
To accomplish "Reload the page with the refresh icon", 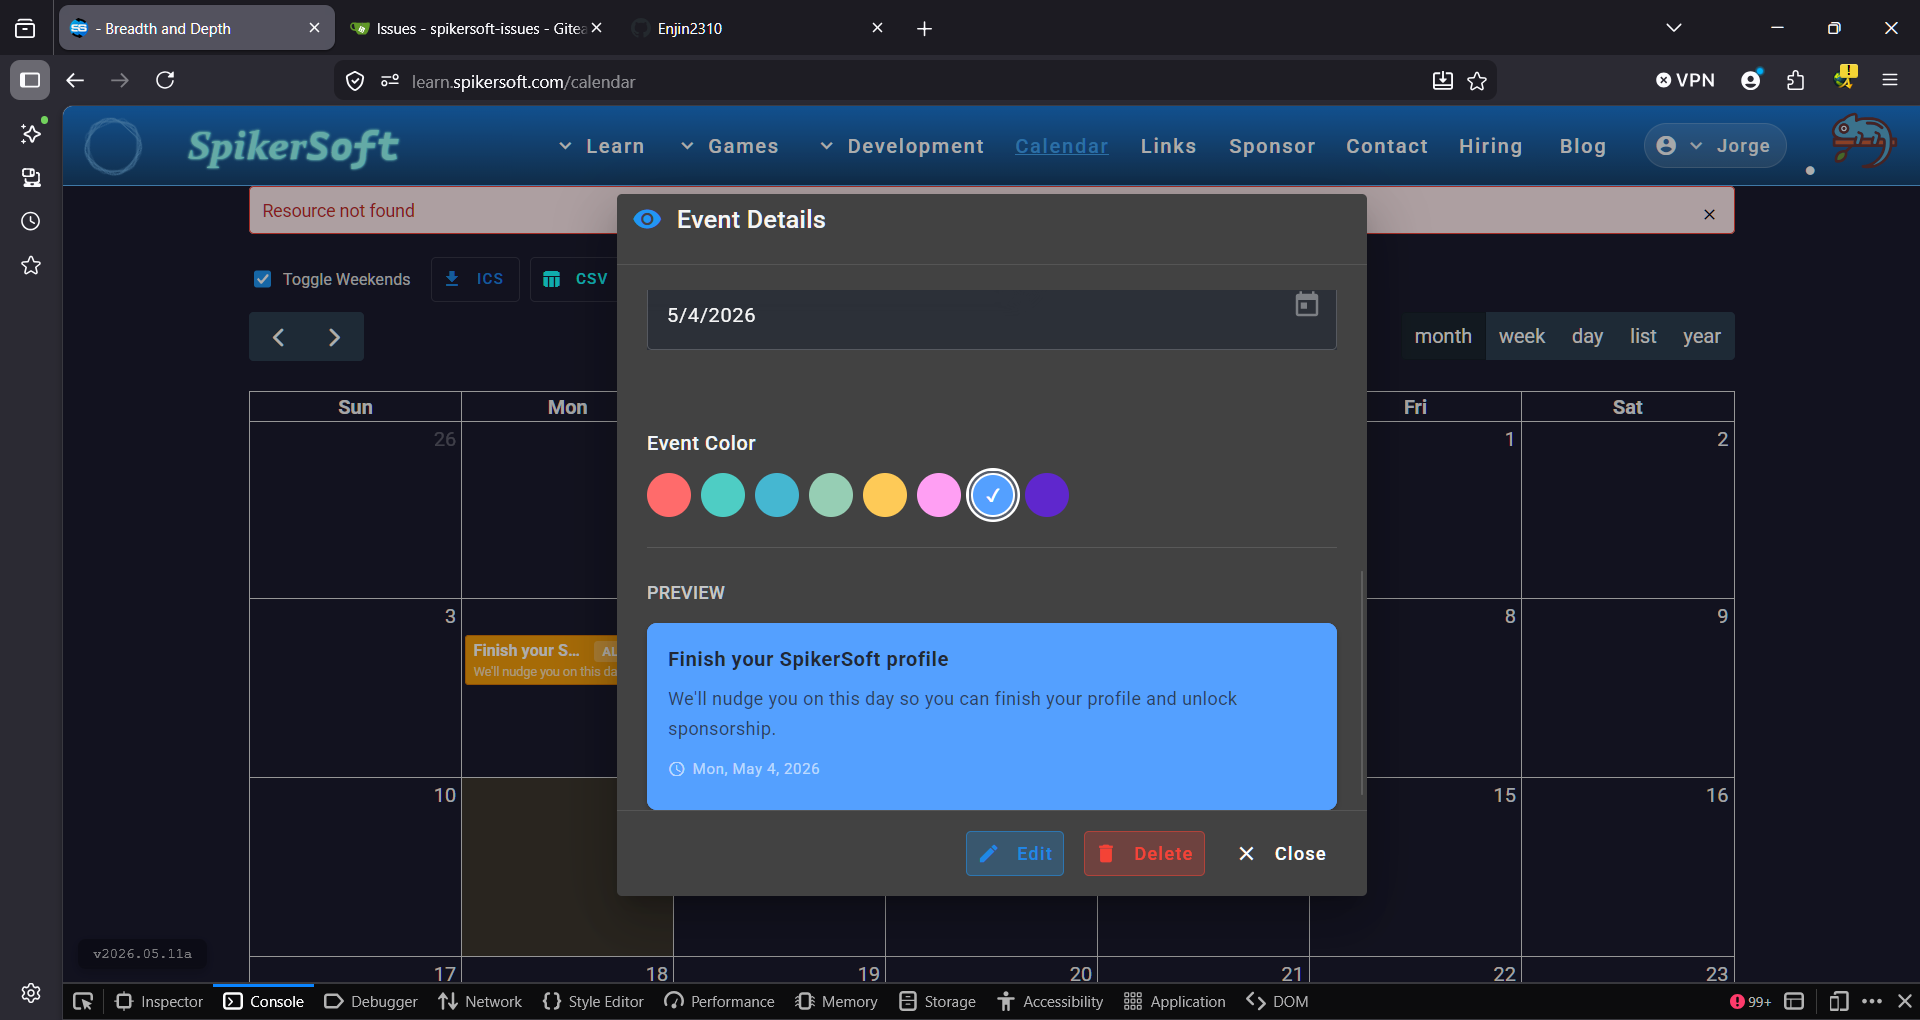I will click(x=166, y=80).
